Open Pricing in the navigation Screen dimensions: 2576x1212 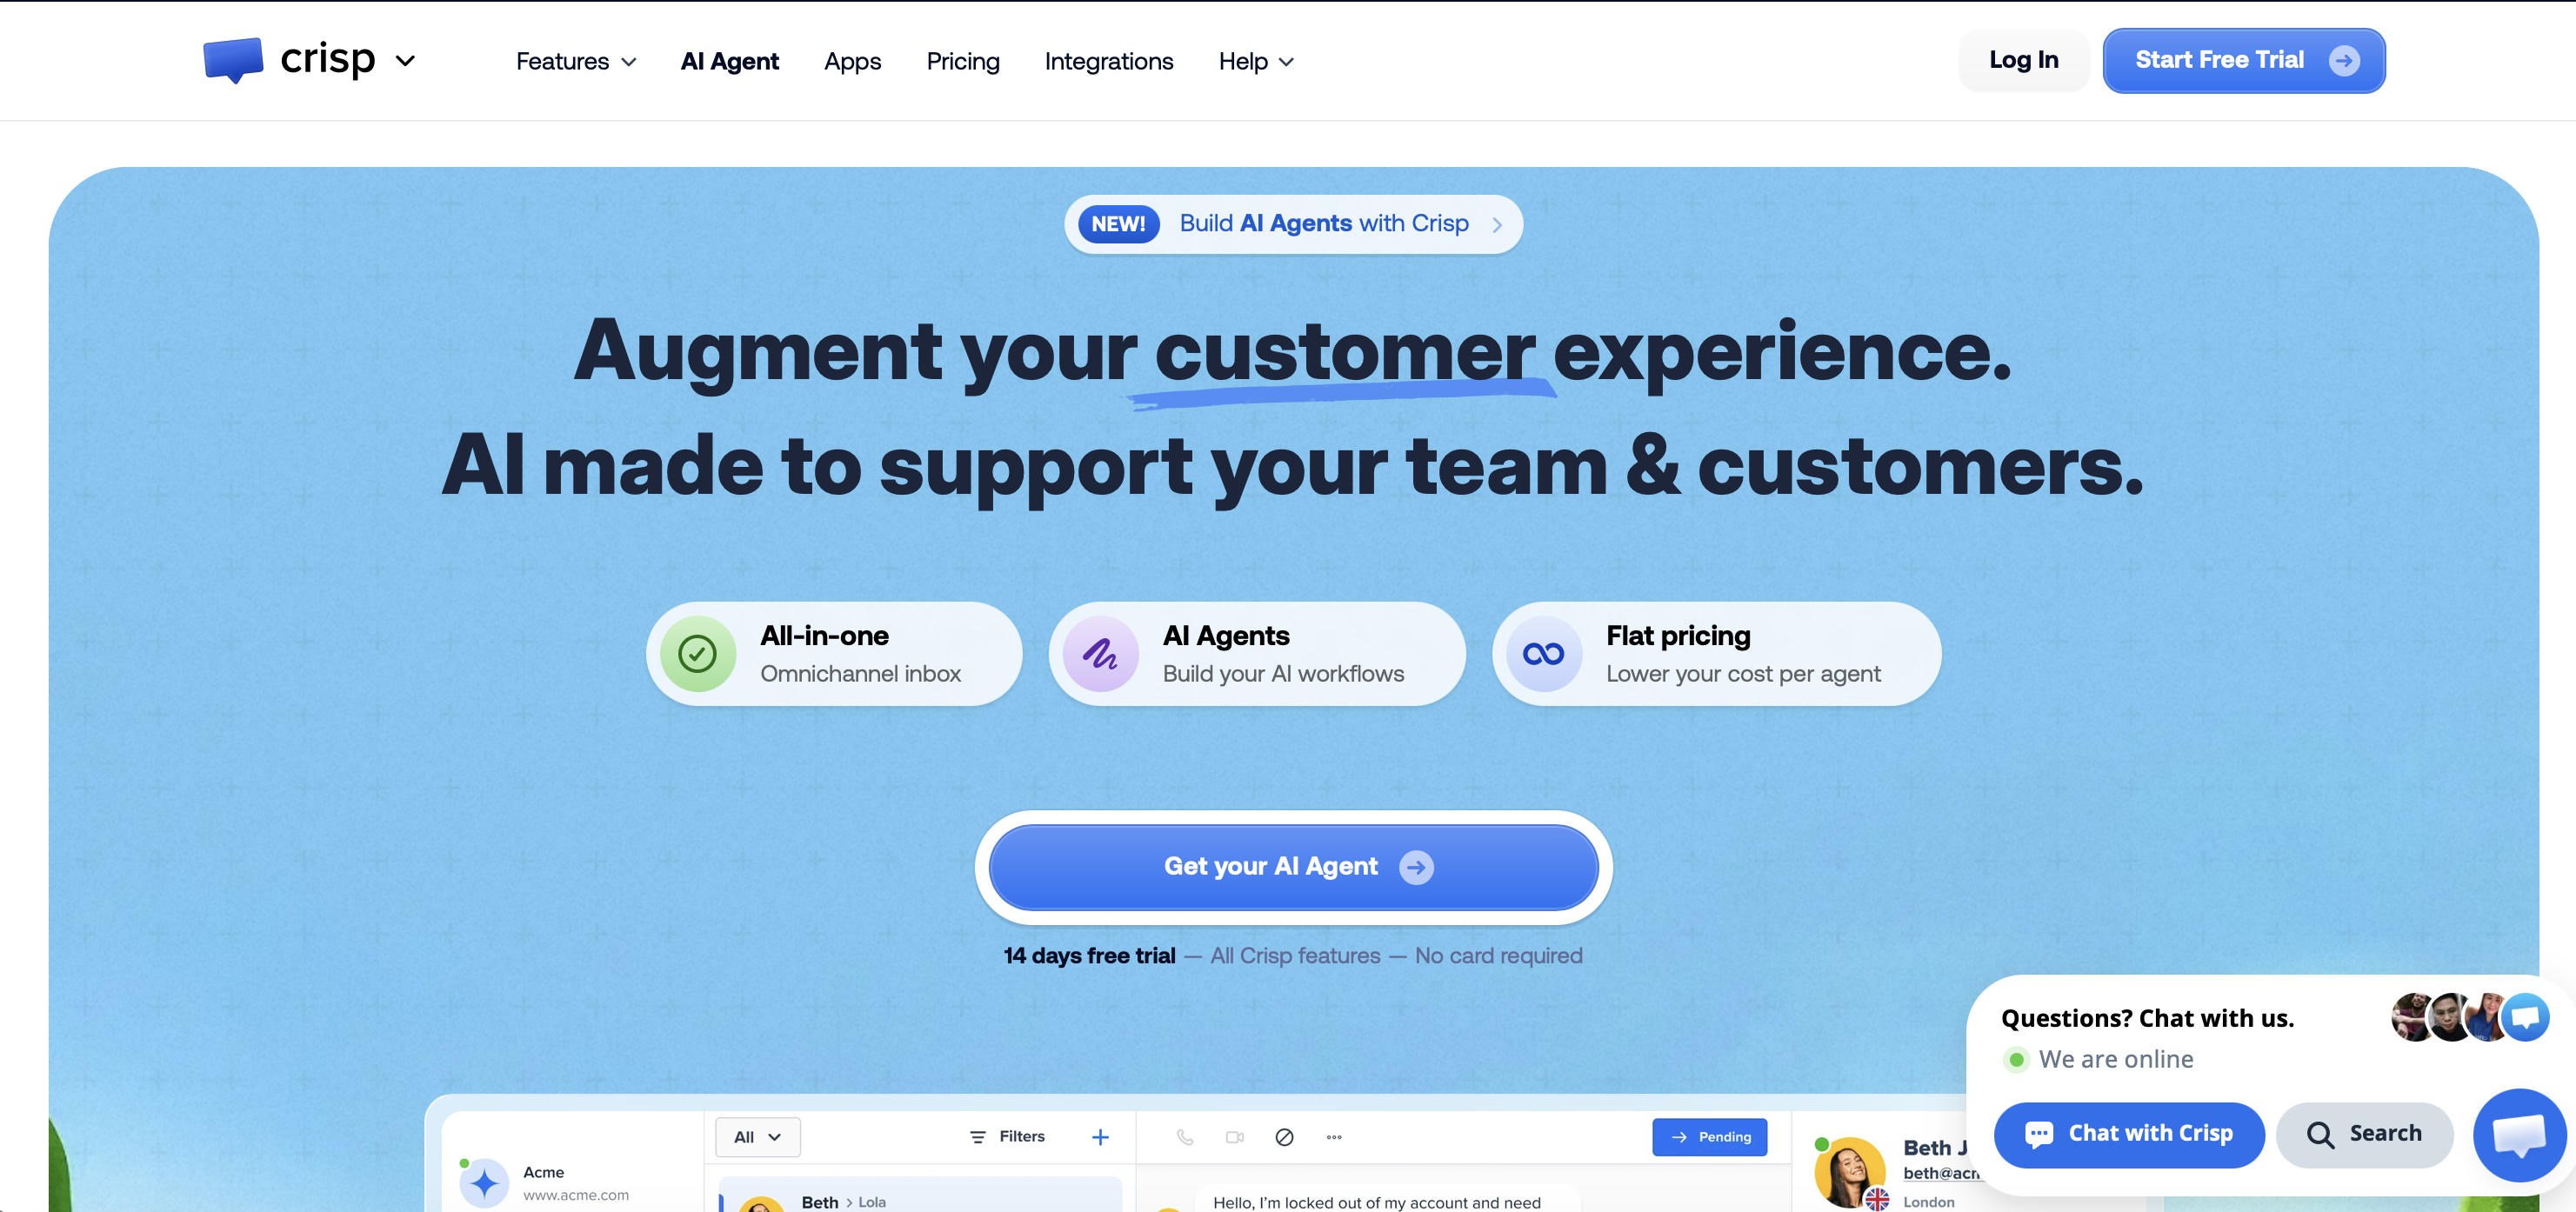[x=962, y=61]
